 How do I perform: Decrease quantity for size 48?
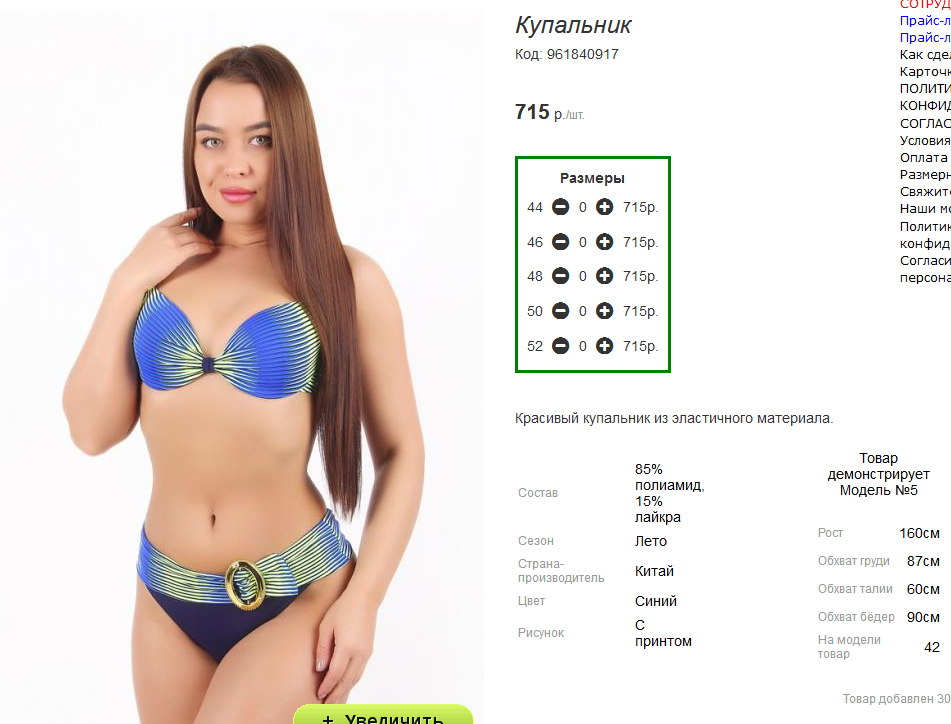tap(560, 277)
